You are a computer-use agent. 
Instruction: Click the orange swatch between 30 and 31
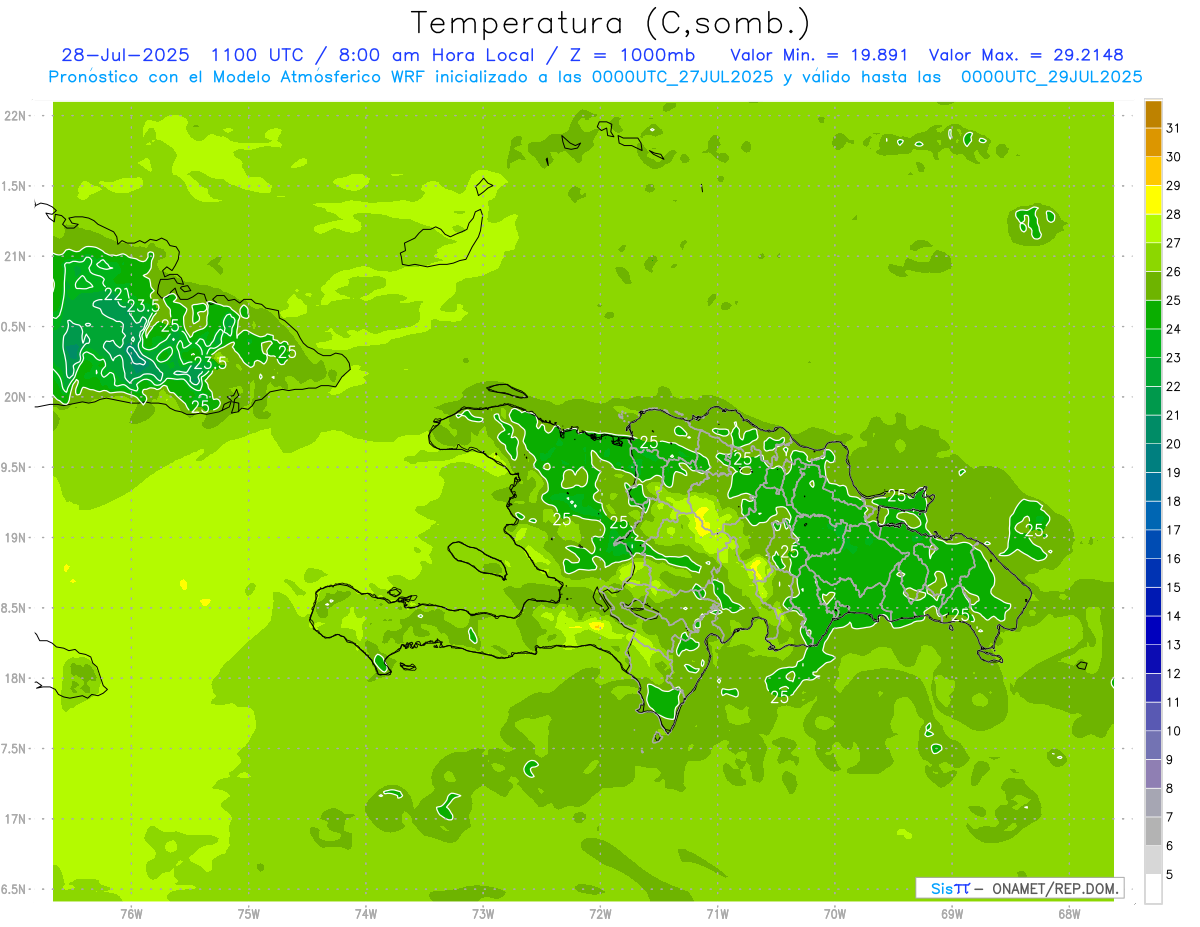1154,142
